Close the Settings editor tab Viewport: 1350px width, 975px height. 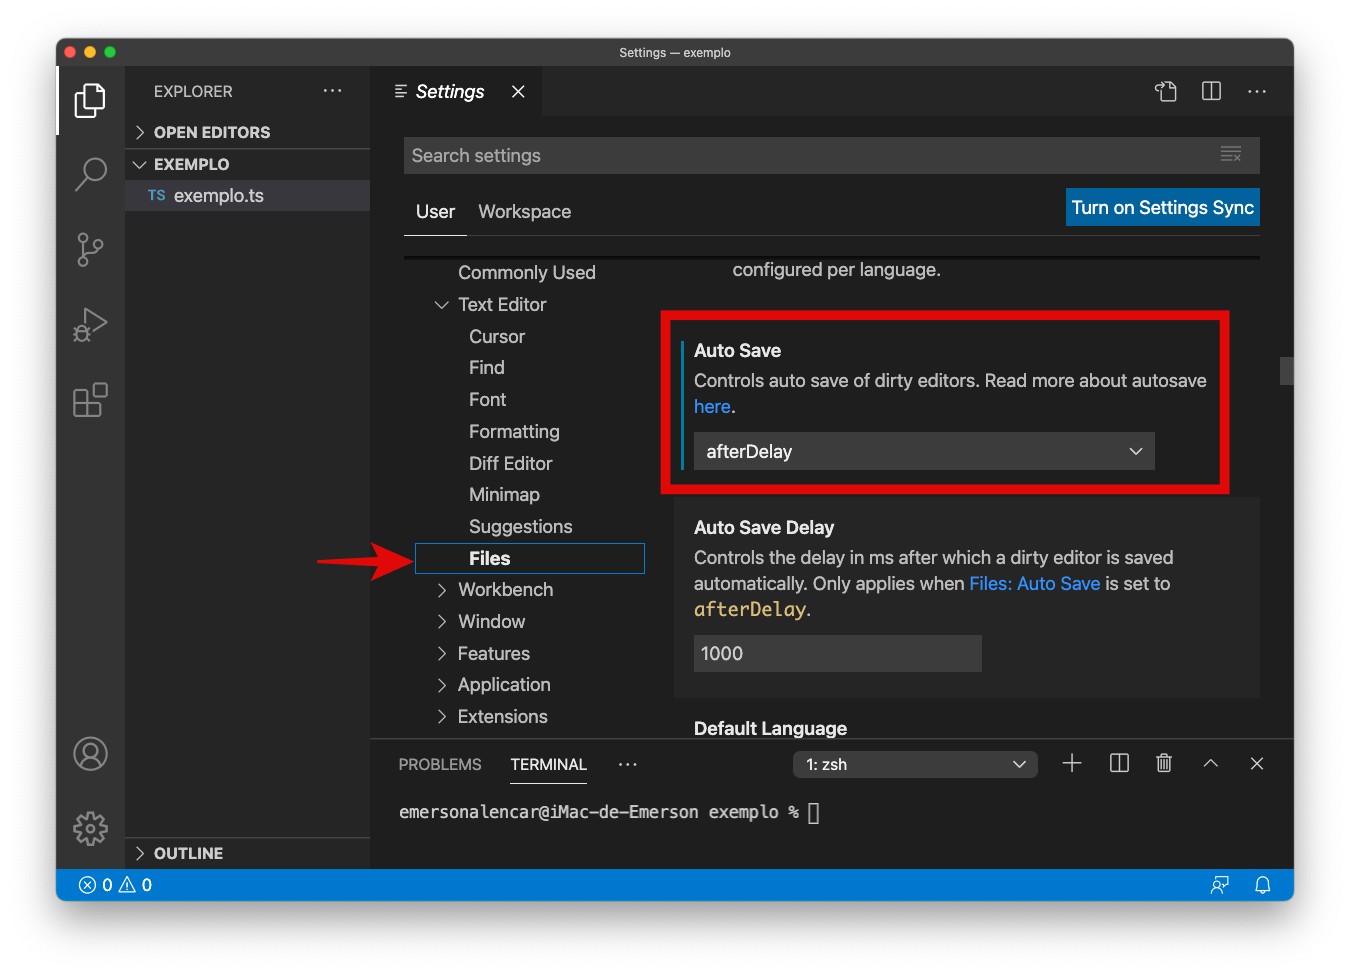(x=518, y=91)
